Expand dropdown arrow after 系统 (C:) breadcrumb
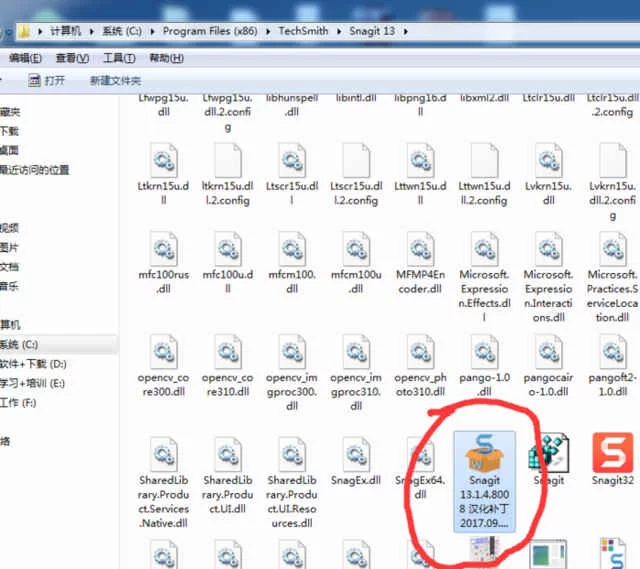This screenshot has width=640, height=569. (x=152, y=31)
